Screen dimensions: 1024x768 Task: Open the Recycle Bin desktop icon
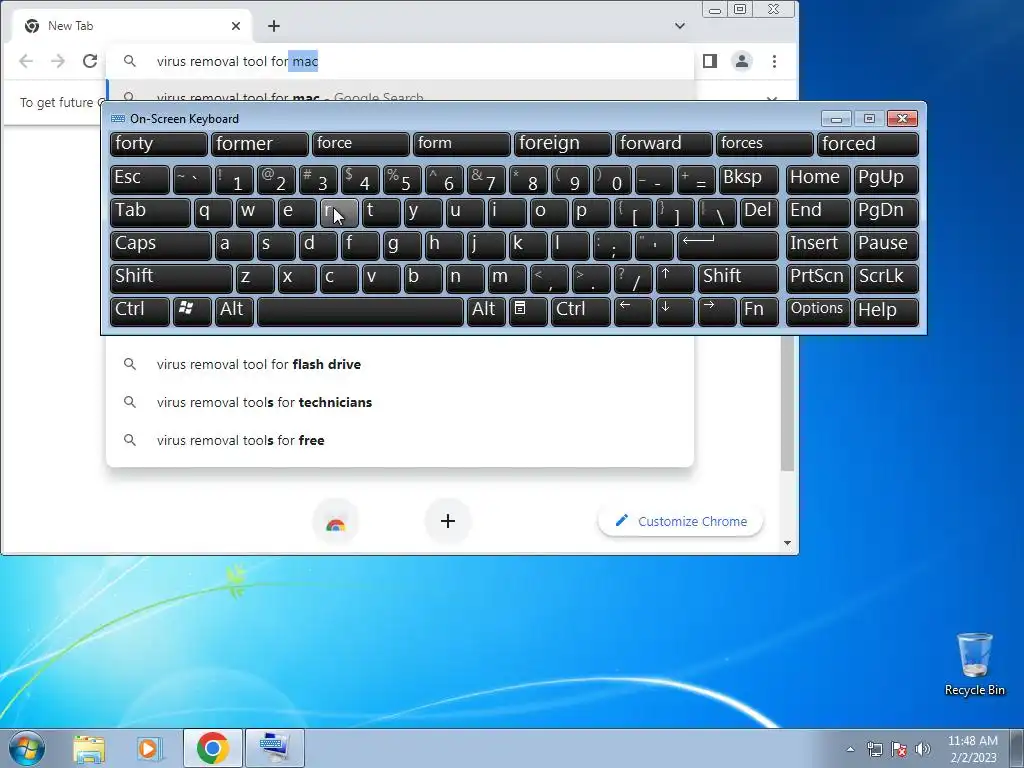pyautogui.click(x=974, y=664)
